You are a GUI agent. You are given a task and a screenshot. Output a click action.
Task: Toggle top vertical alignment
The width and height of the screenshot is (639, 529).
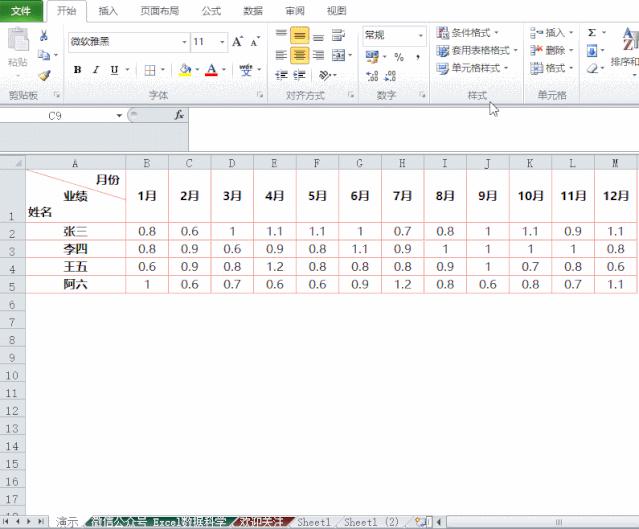tap(281, 35)
